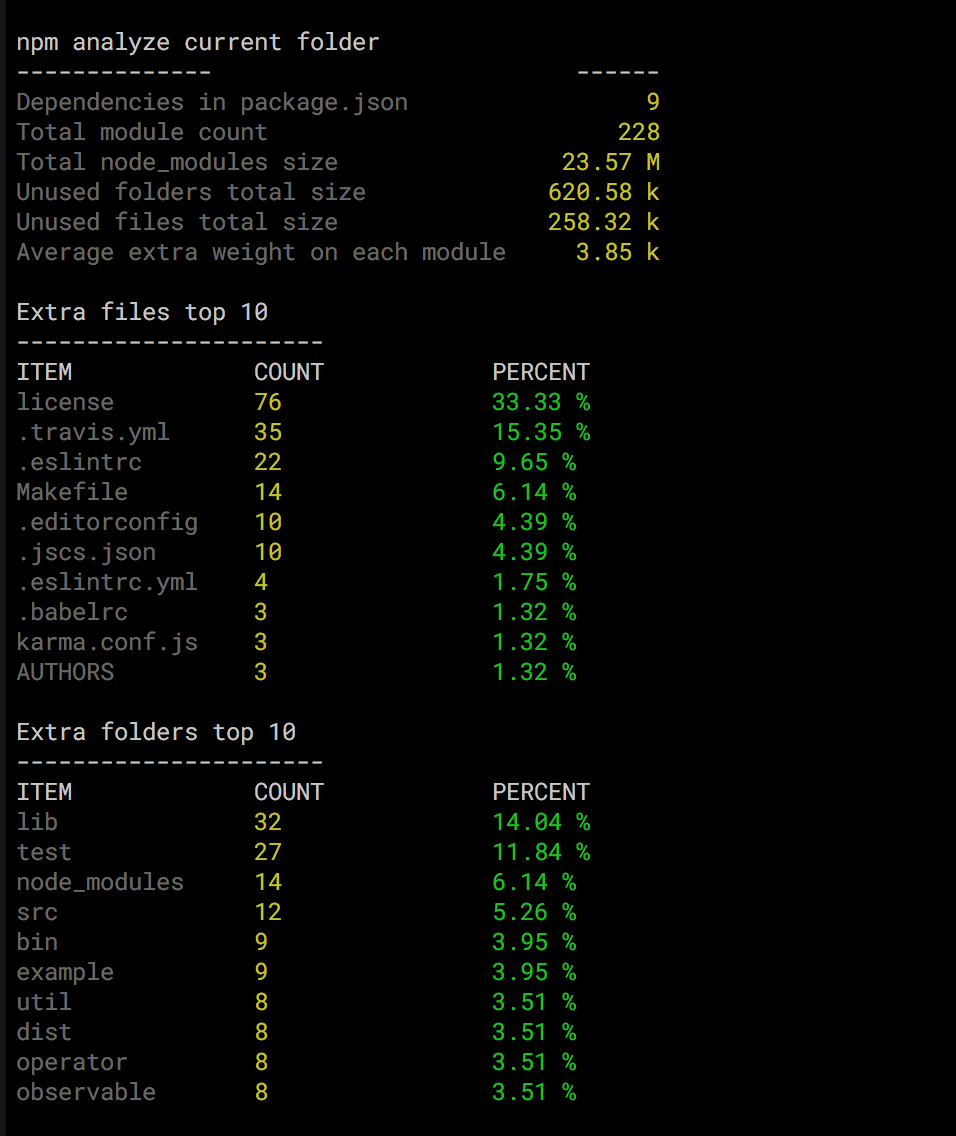Image resolution: width=956 pixels, height=1136 pixels.
Task: Select the 11.84 % percentage
Action: pos(541,853)
